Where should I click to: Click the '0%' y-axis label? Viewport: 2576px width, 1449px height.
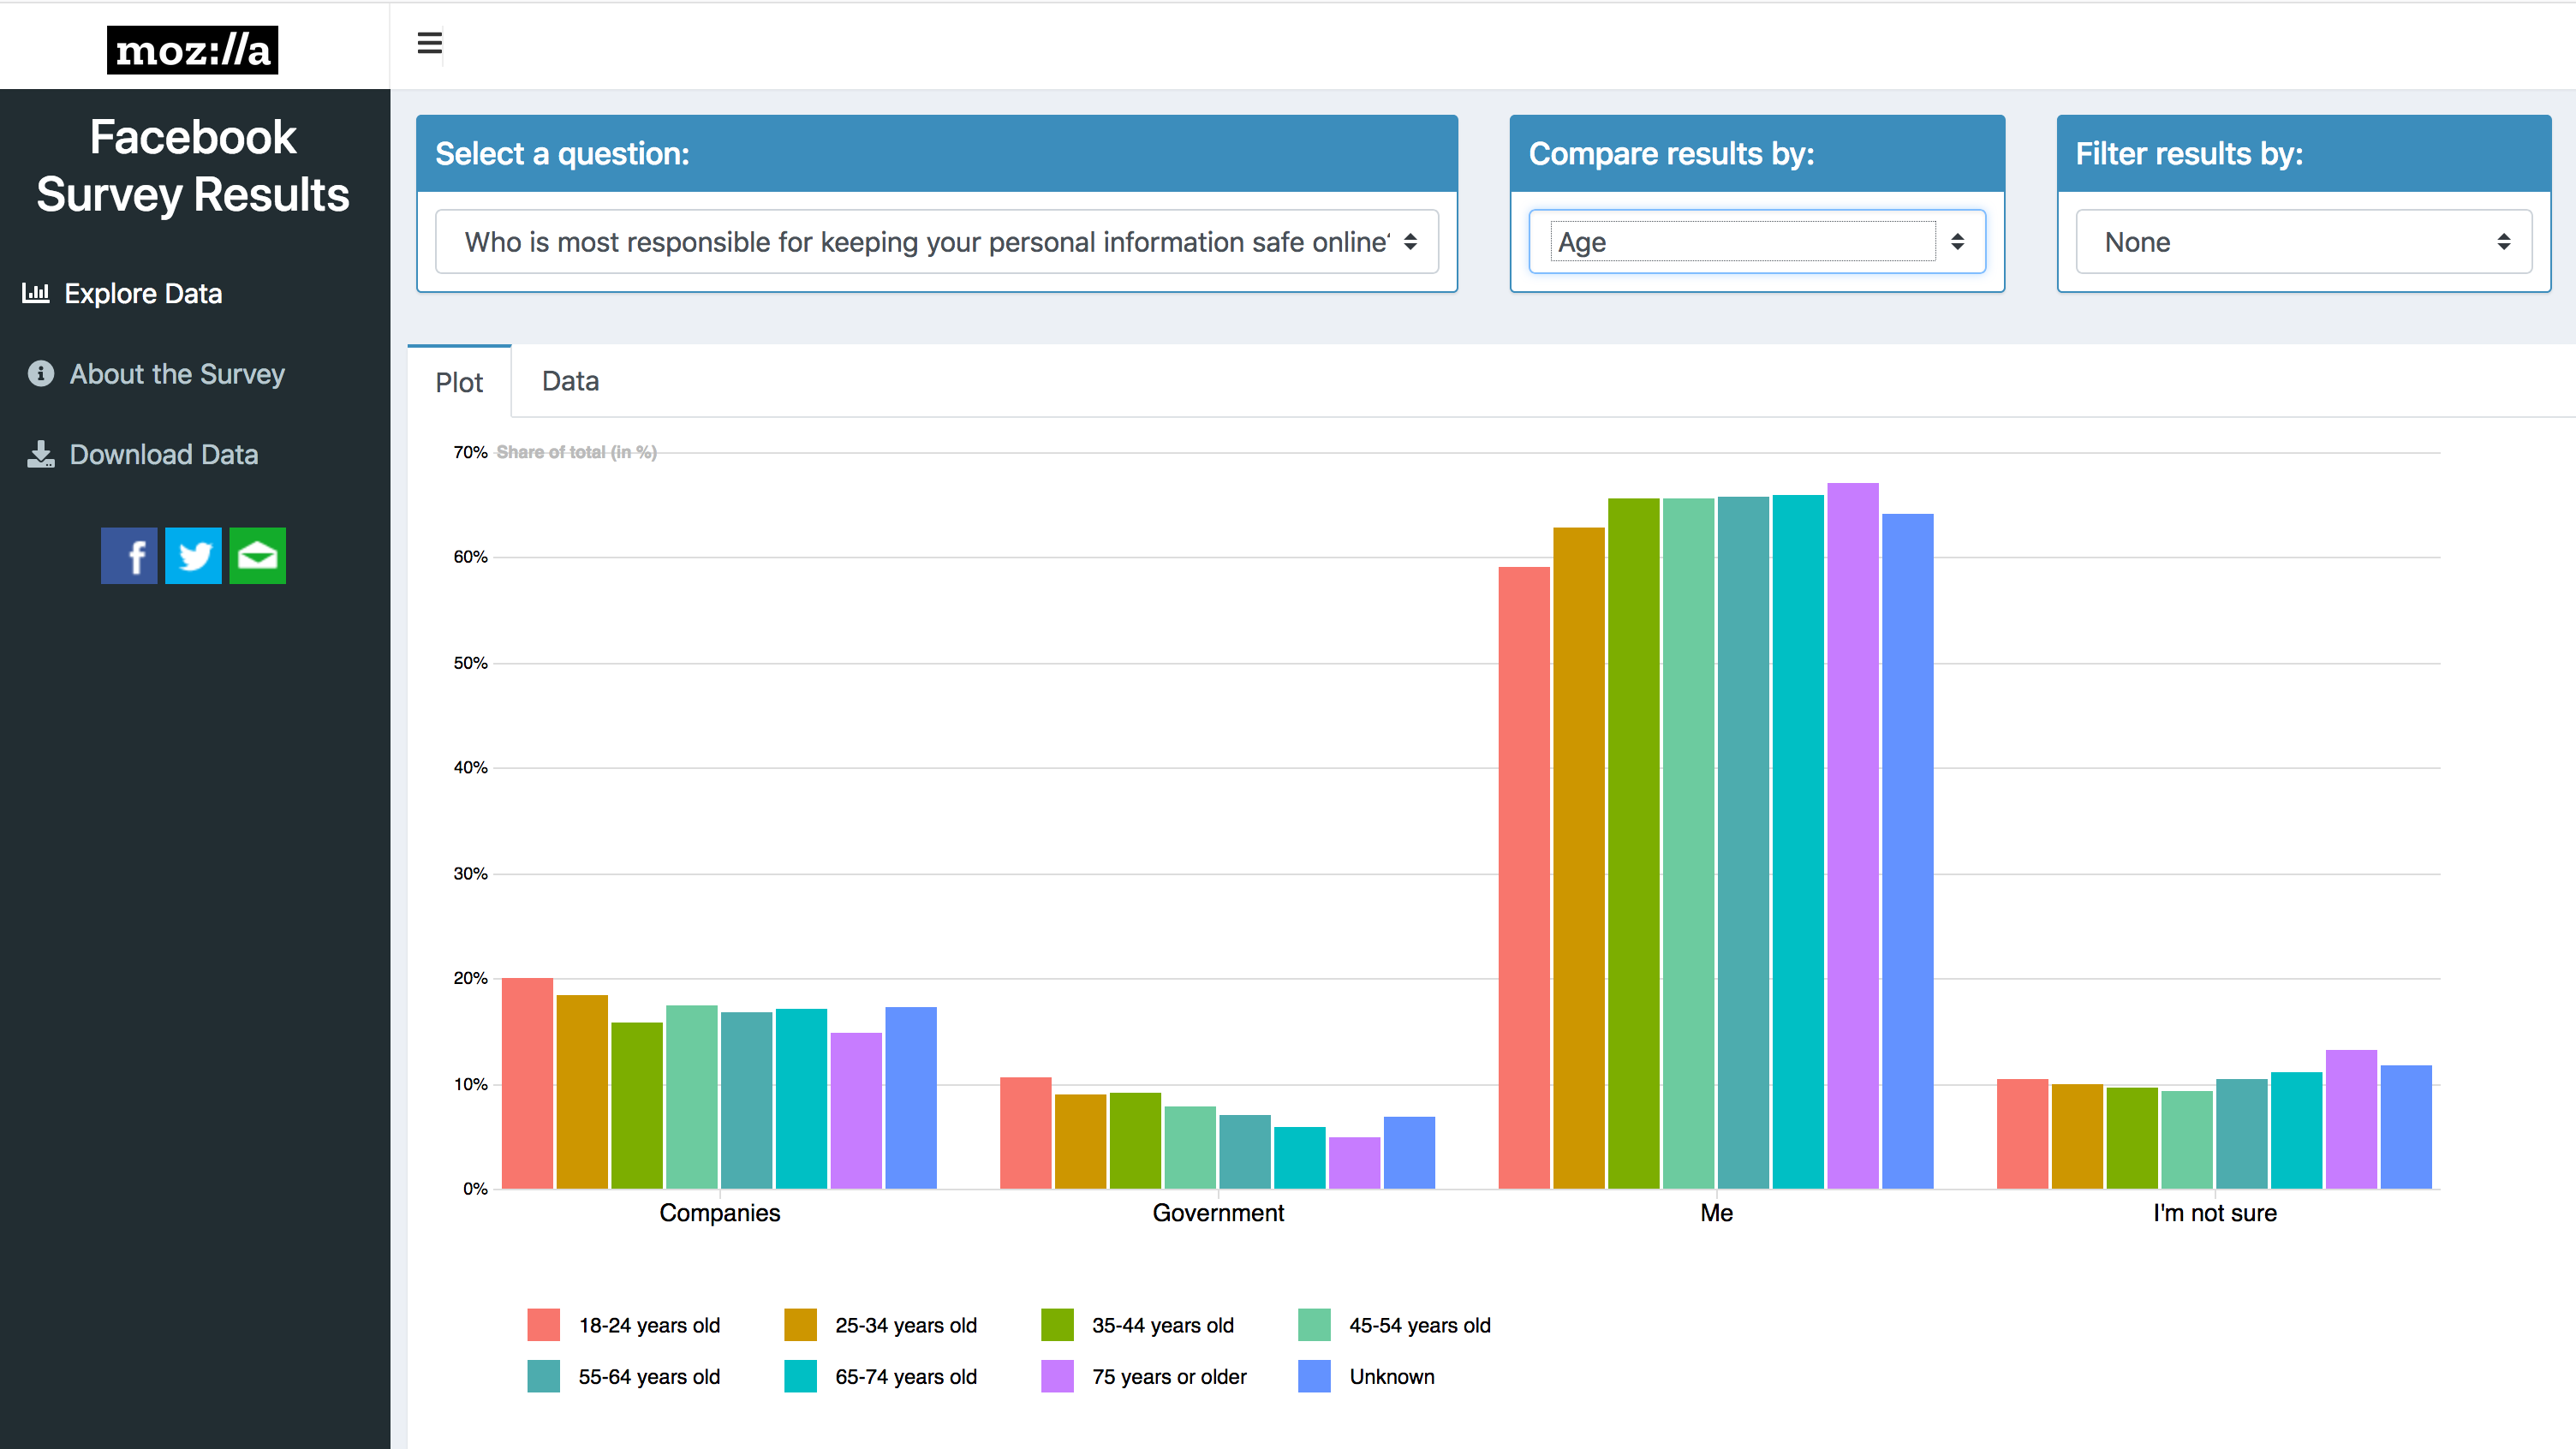[x=475, y=1189]
